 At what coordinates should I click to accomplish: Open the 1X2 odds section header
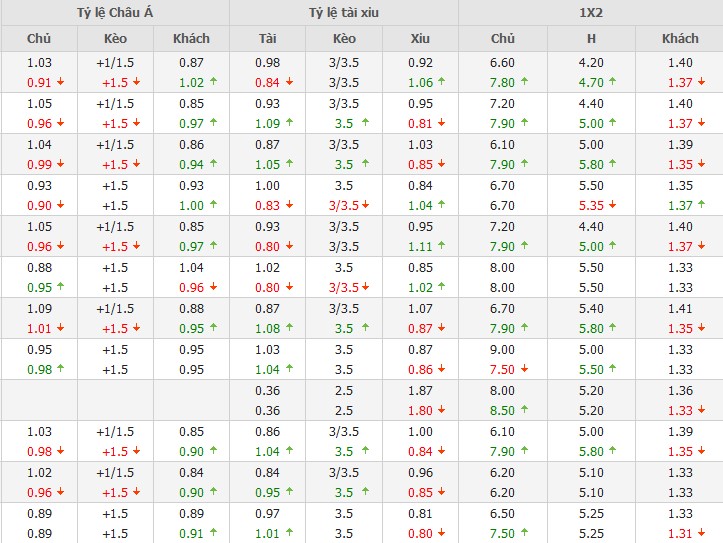[590, 13]
